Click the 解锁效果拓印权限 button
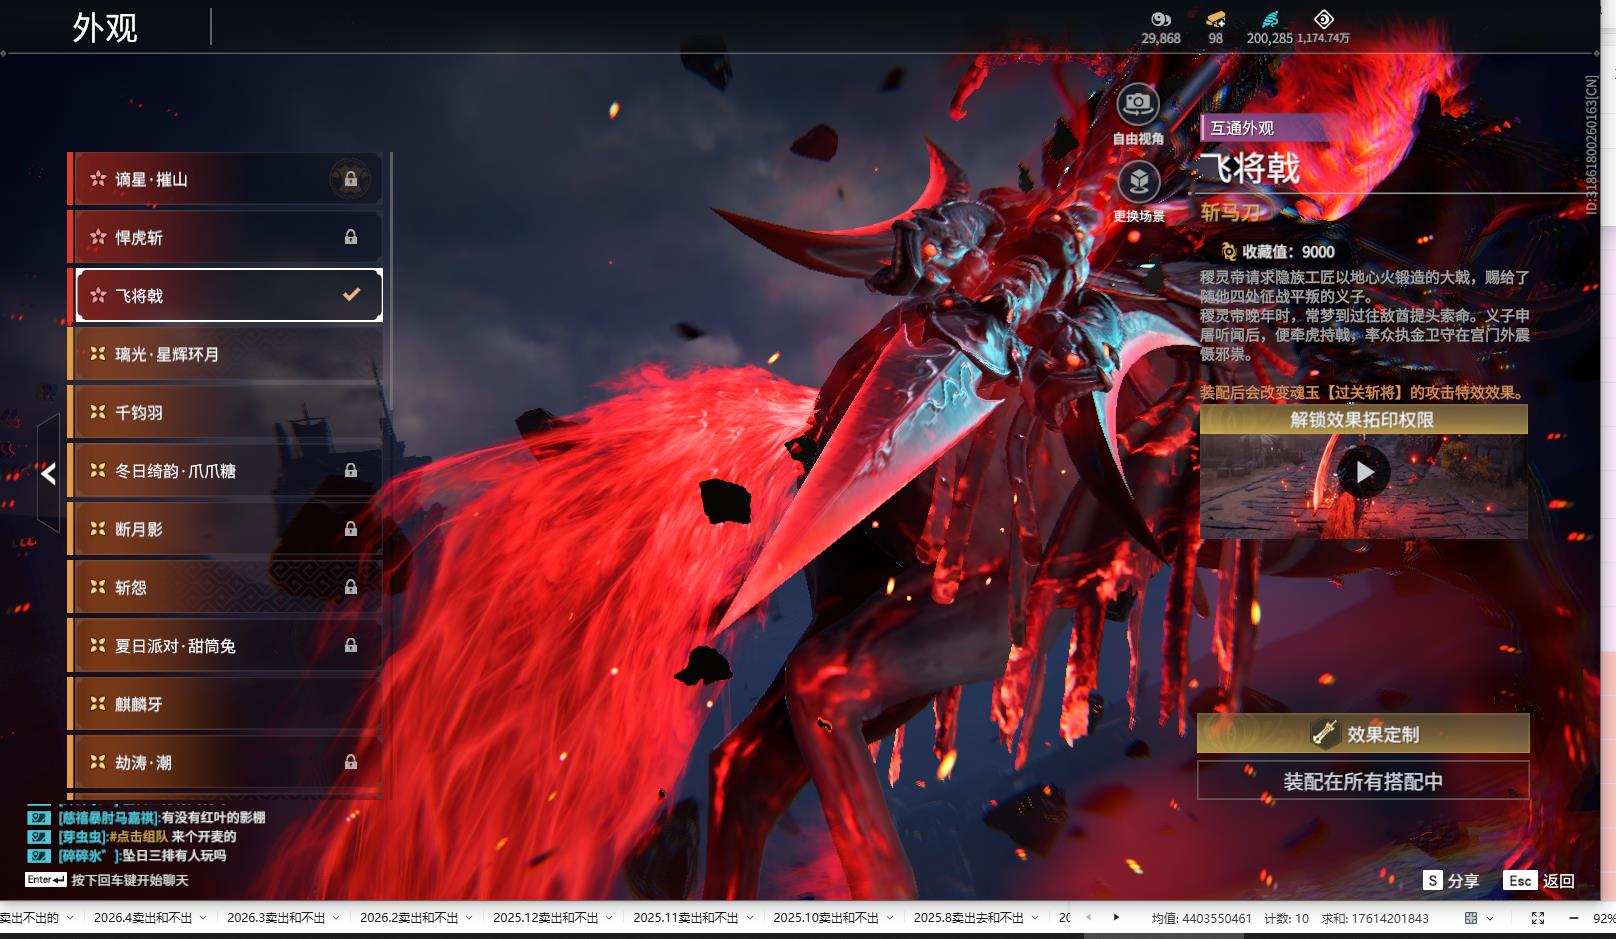 1363,420
